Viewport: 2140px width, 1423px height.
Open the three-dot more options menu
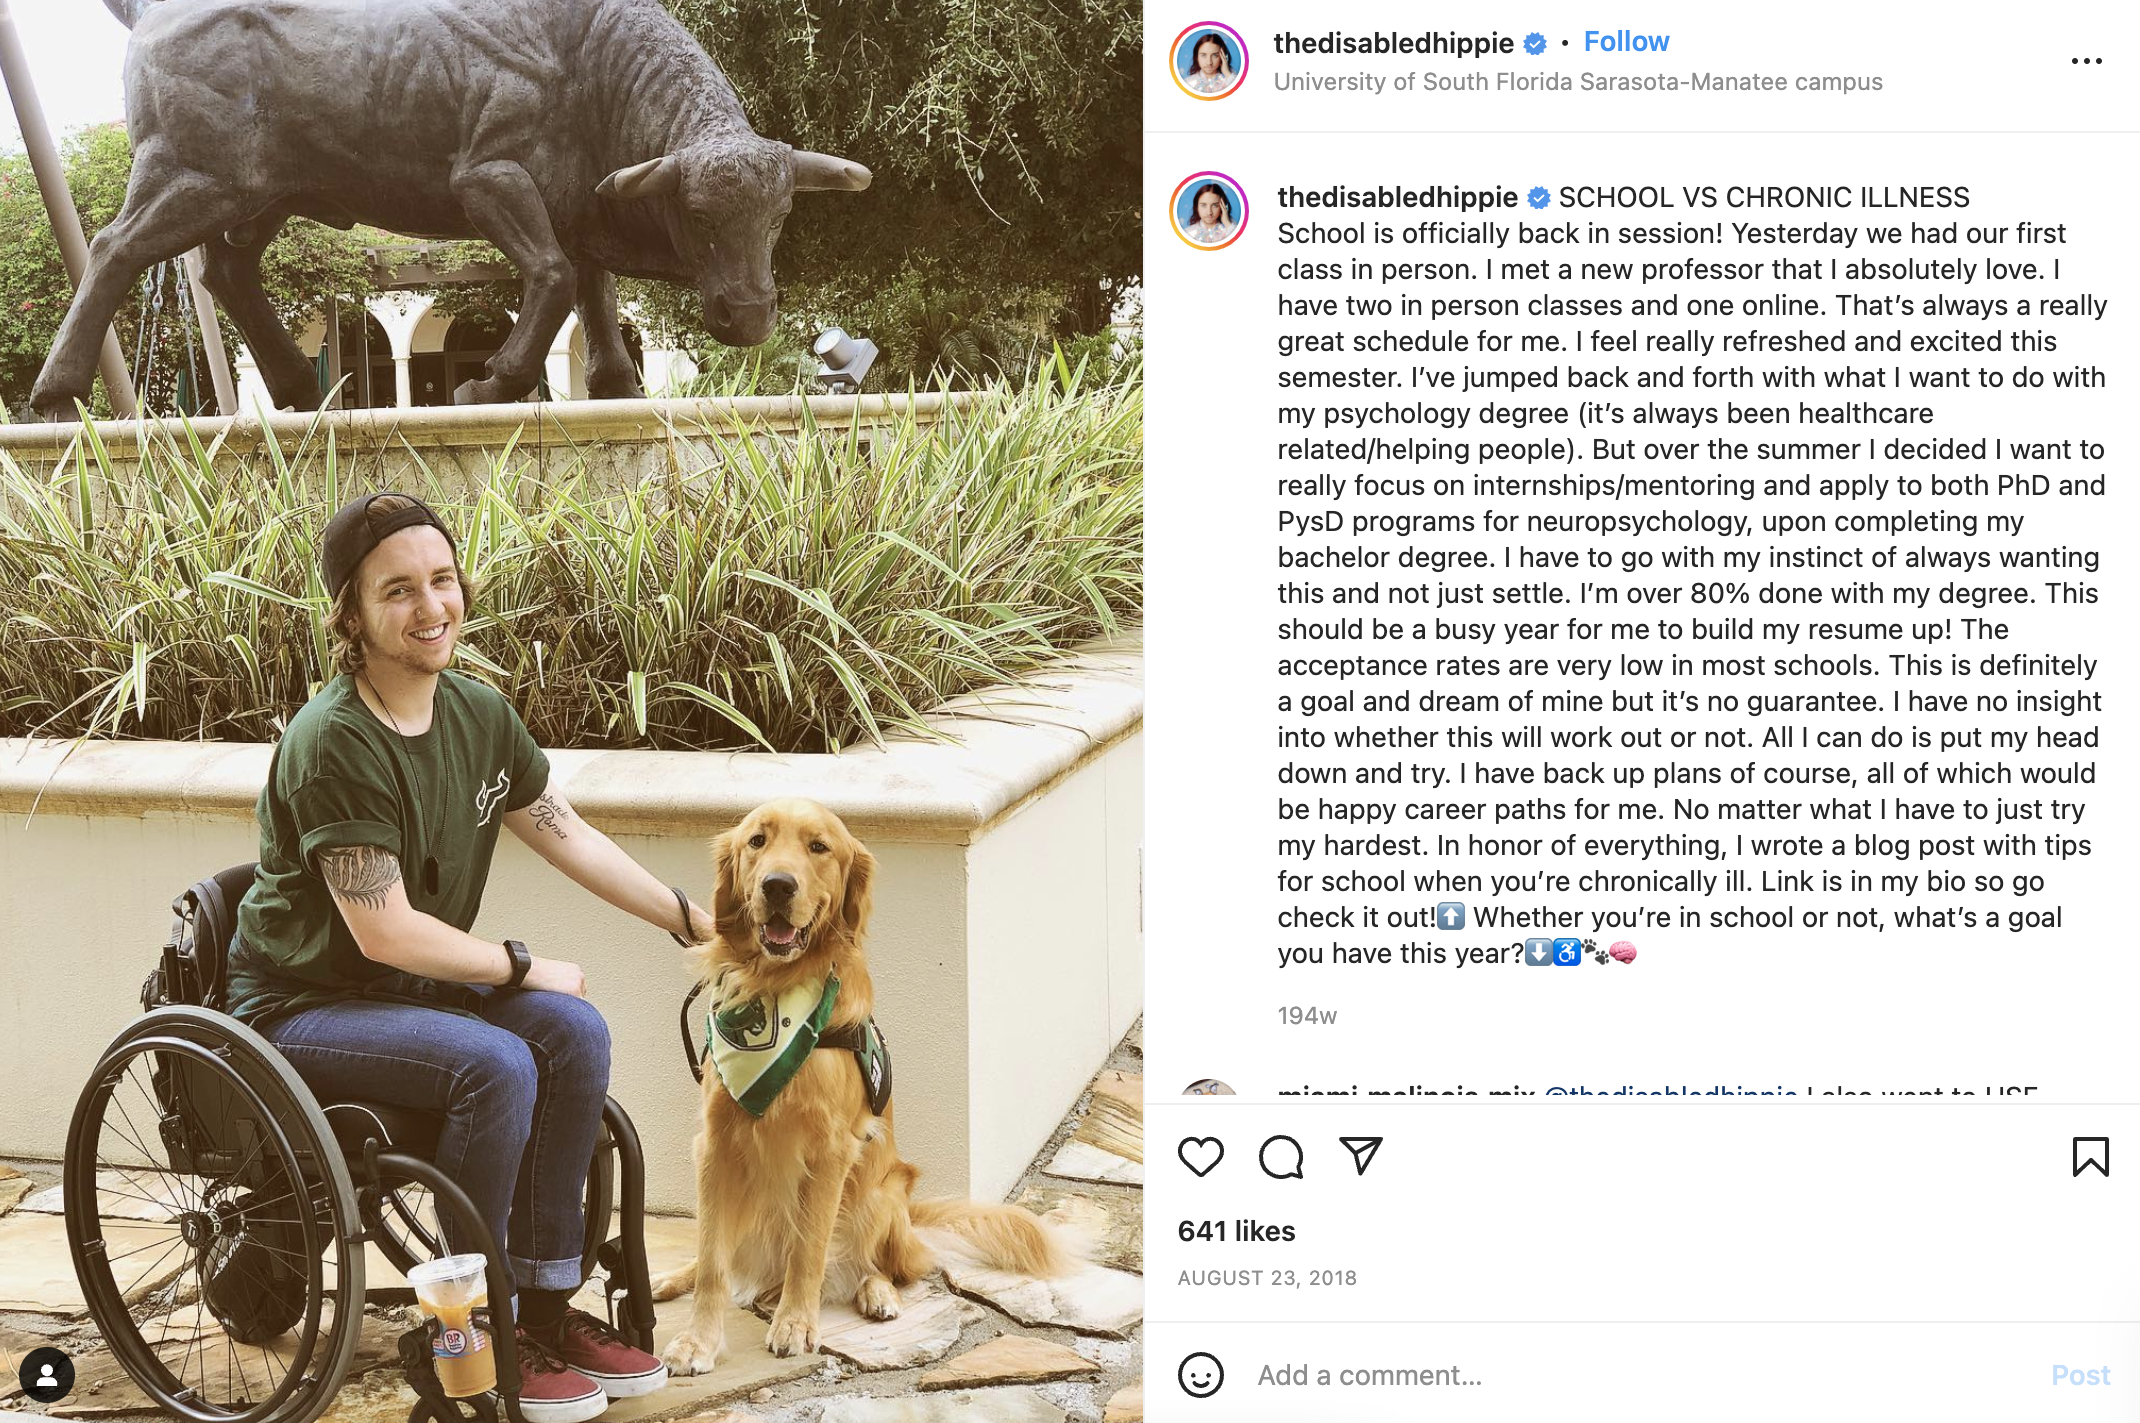(x=2086, y=61)
